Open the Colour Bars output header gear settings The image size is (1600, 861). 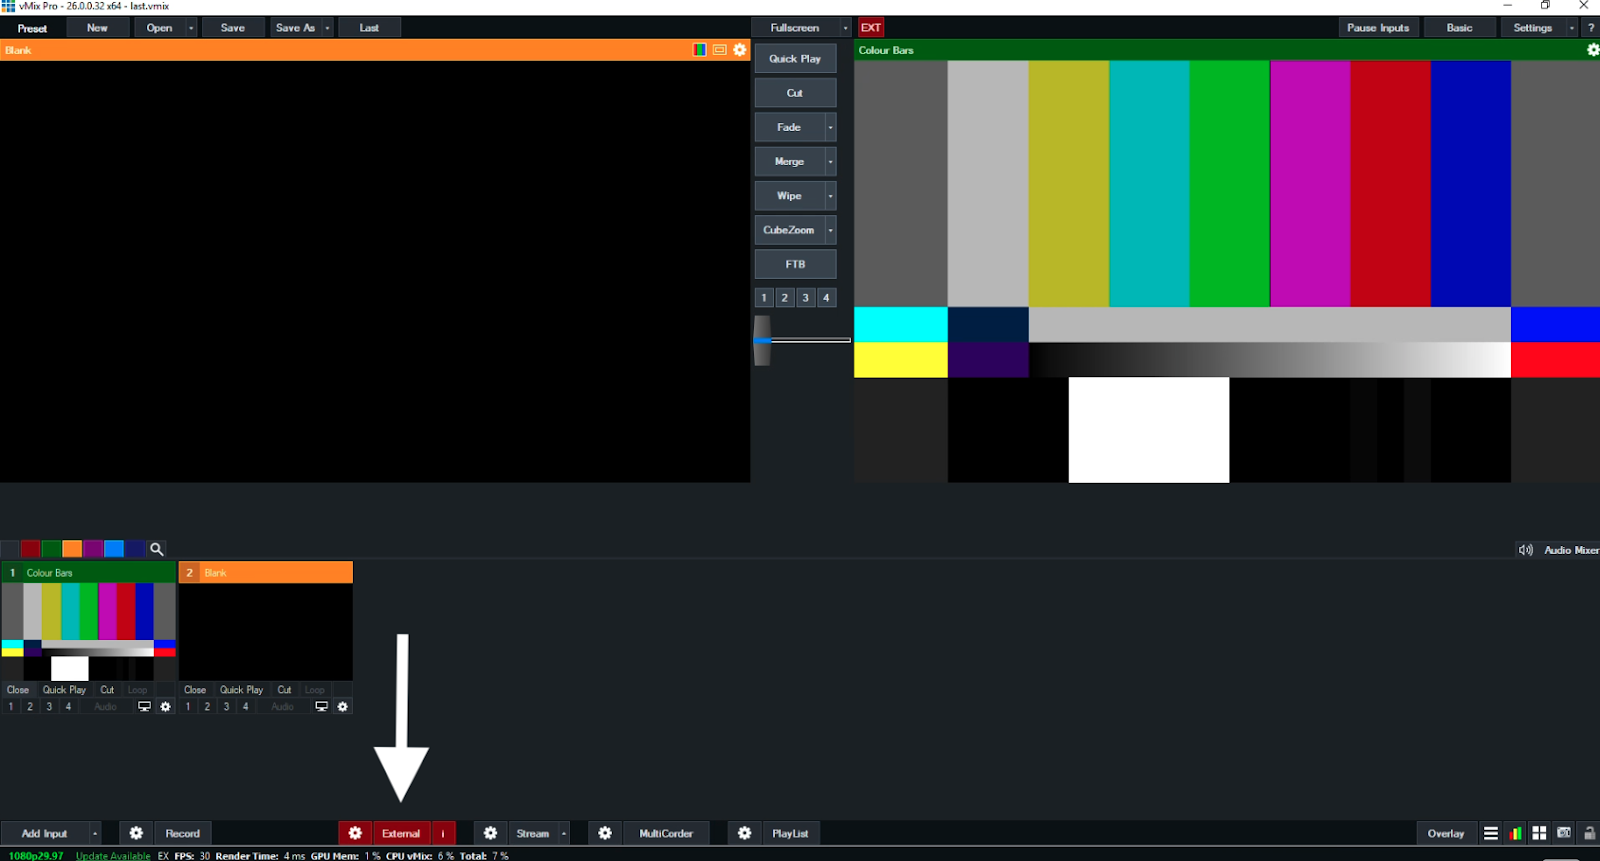[1593, 50]
